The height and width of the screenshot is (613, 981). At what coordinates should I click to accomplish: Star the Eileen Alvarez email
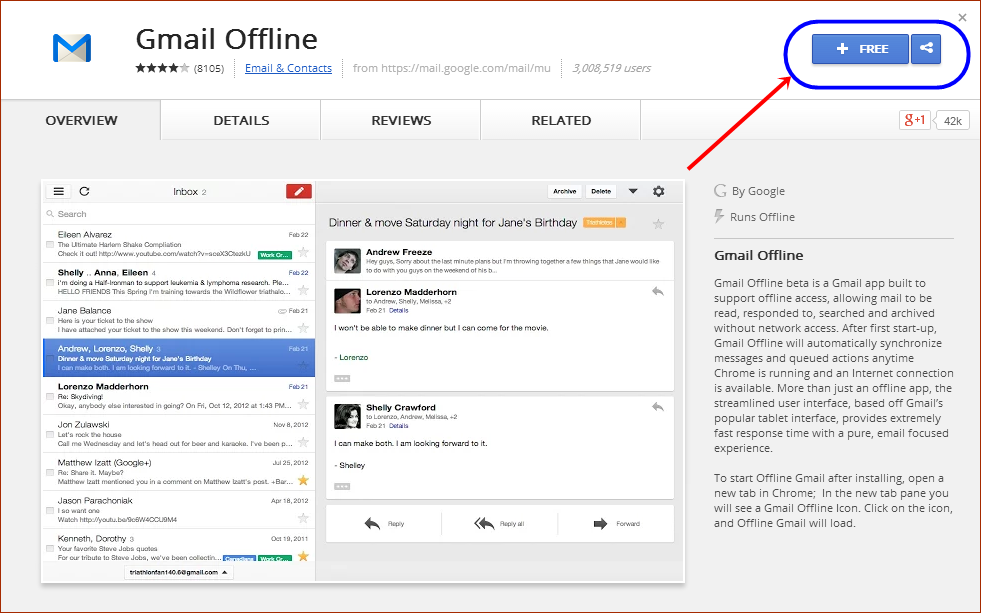(303, 252)
